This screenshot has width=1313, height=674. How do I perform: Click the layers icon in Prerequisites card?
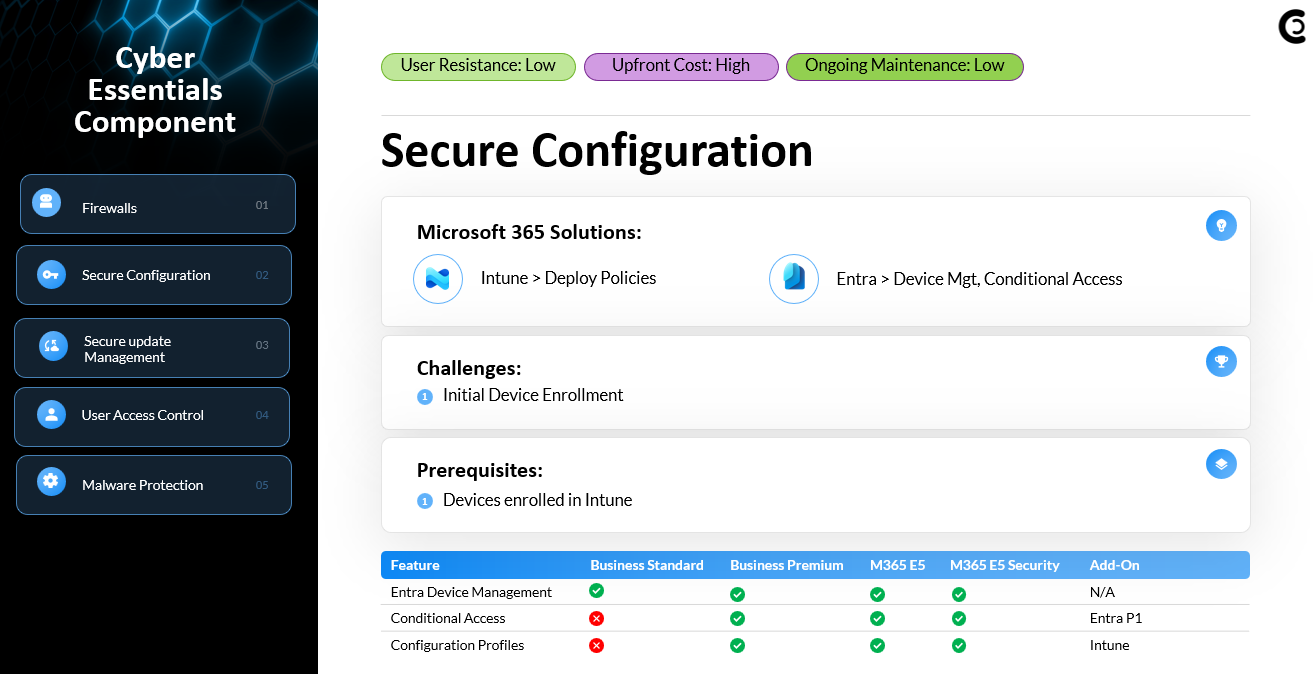[x=1221, y=465]
